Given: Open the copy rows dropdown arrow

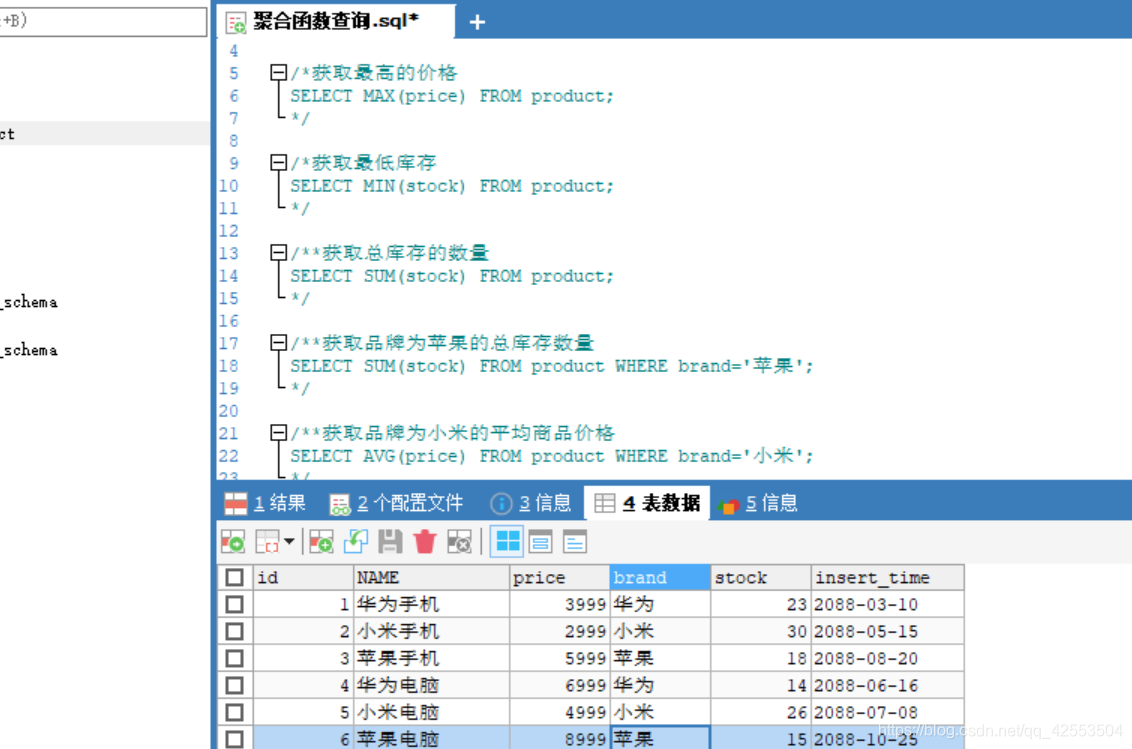Looking at the screenshot, I should coord(289,541).
